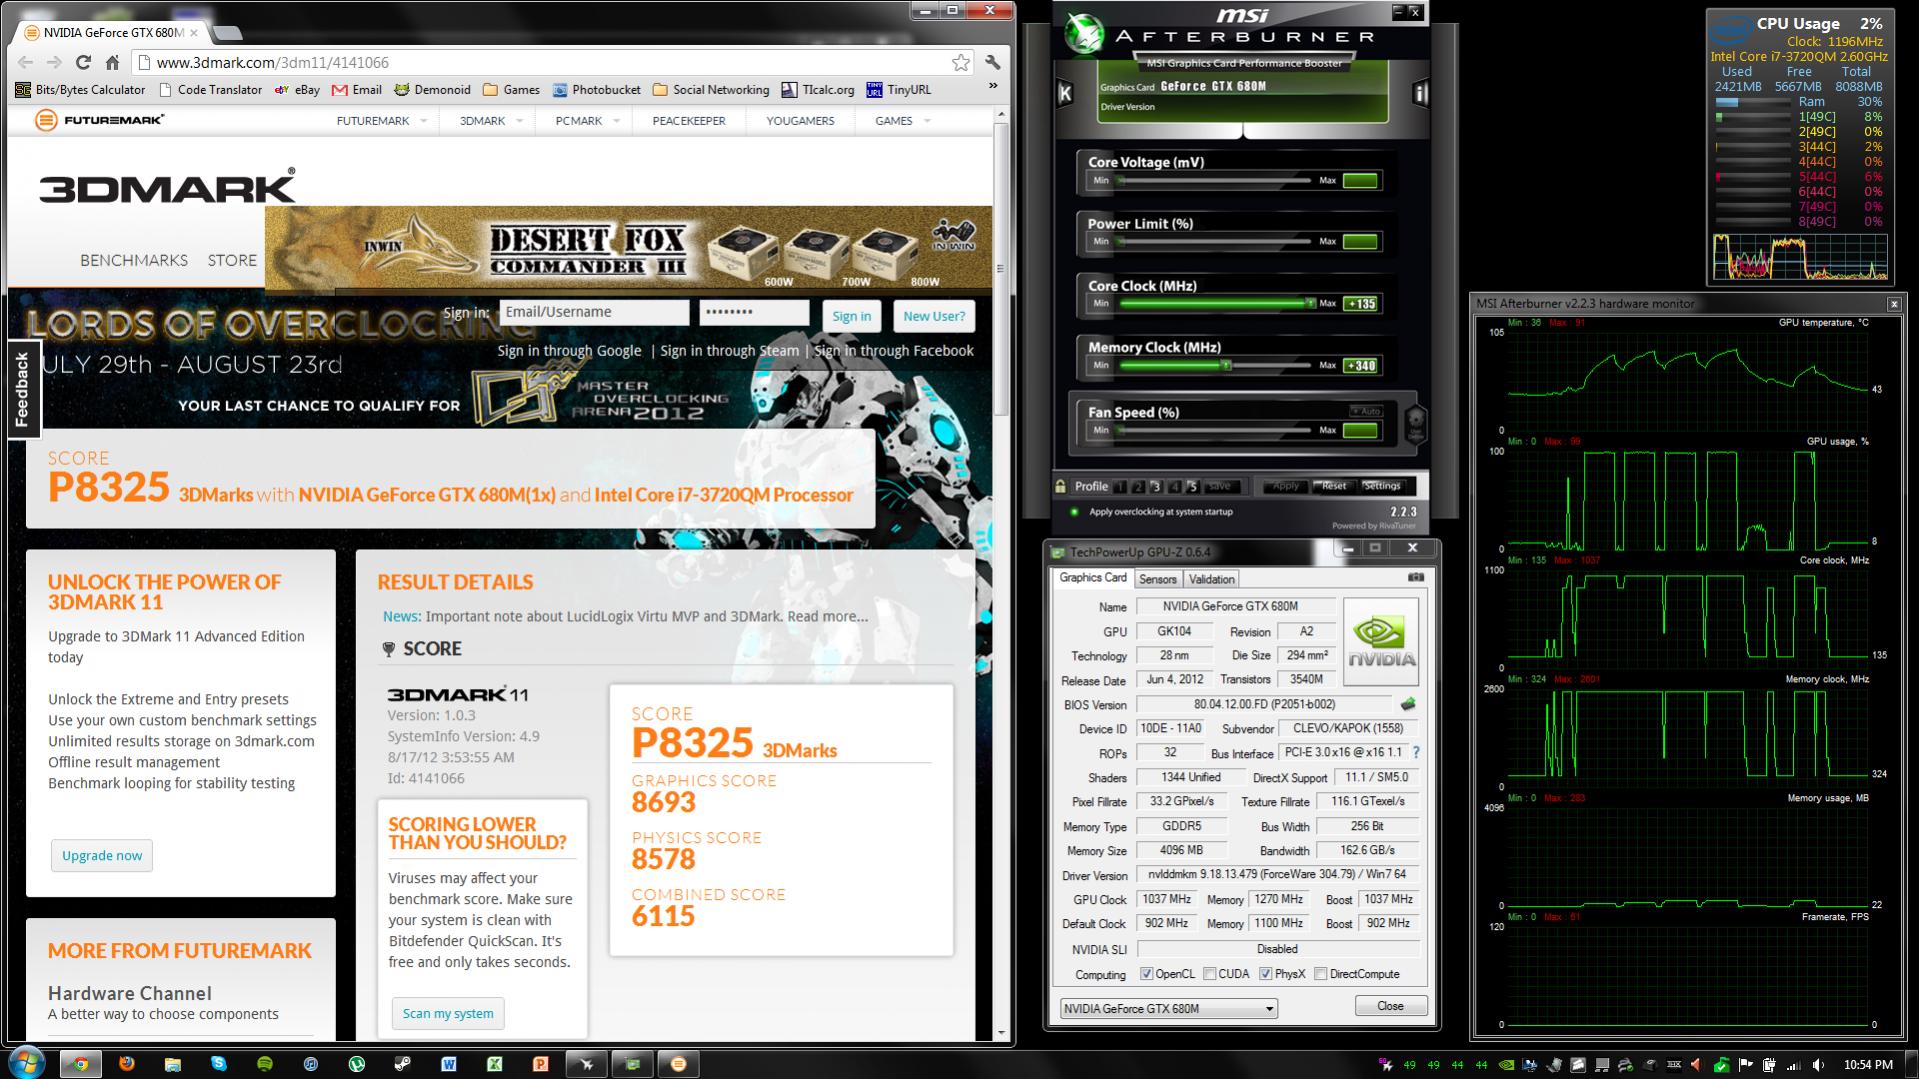Image resolution: width=1919 pixels, height=1079 pixels.
Task: Select Afterburner profile 3
Action: [x=1156, y=487]
